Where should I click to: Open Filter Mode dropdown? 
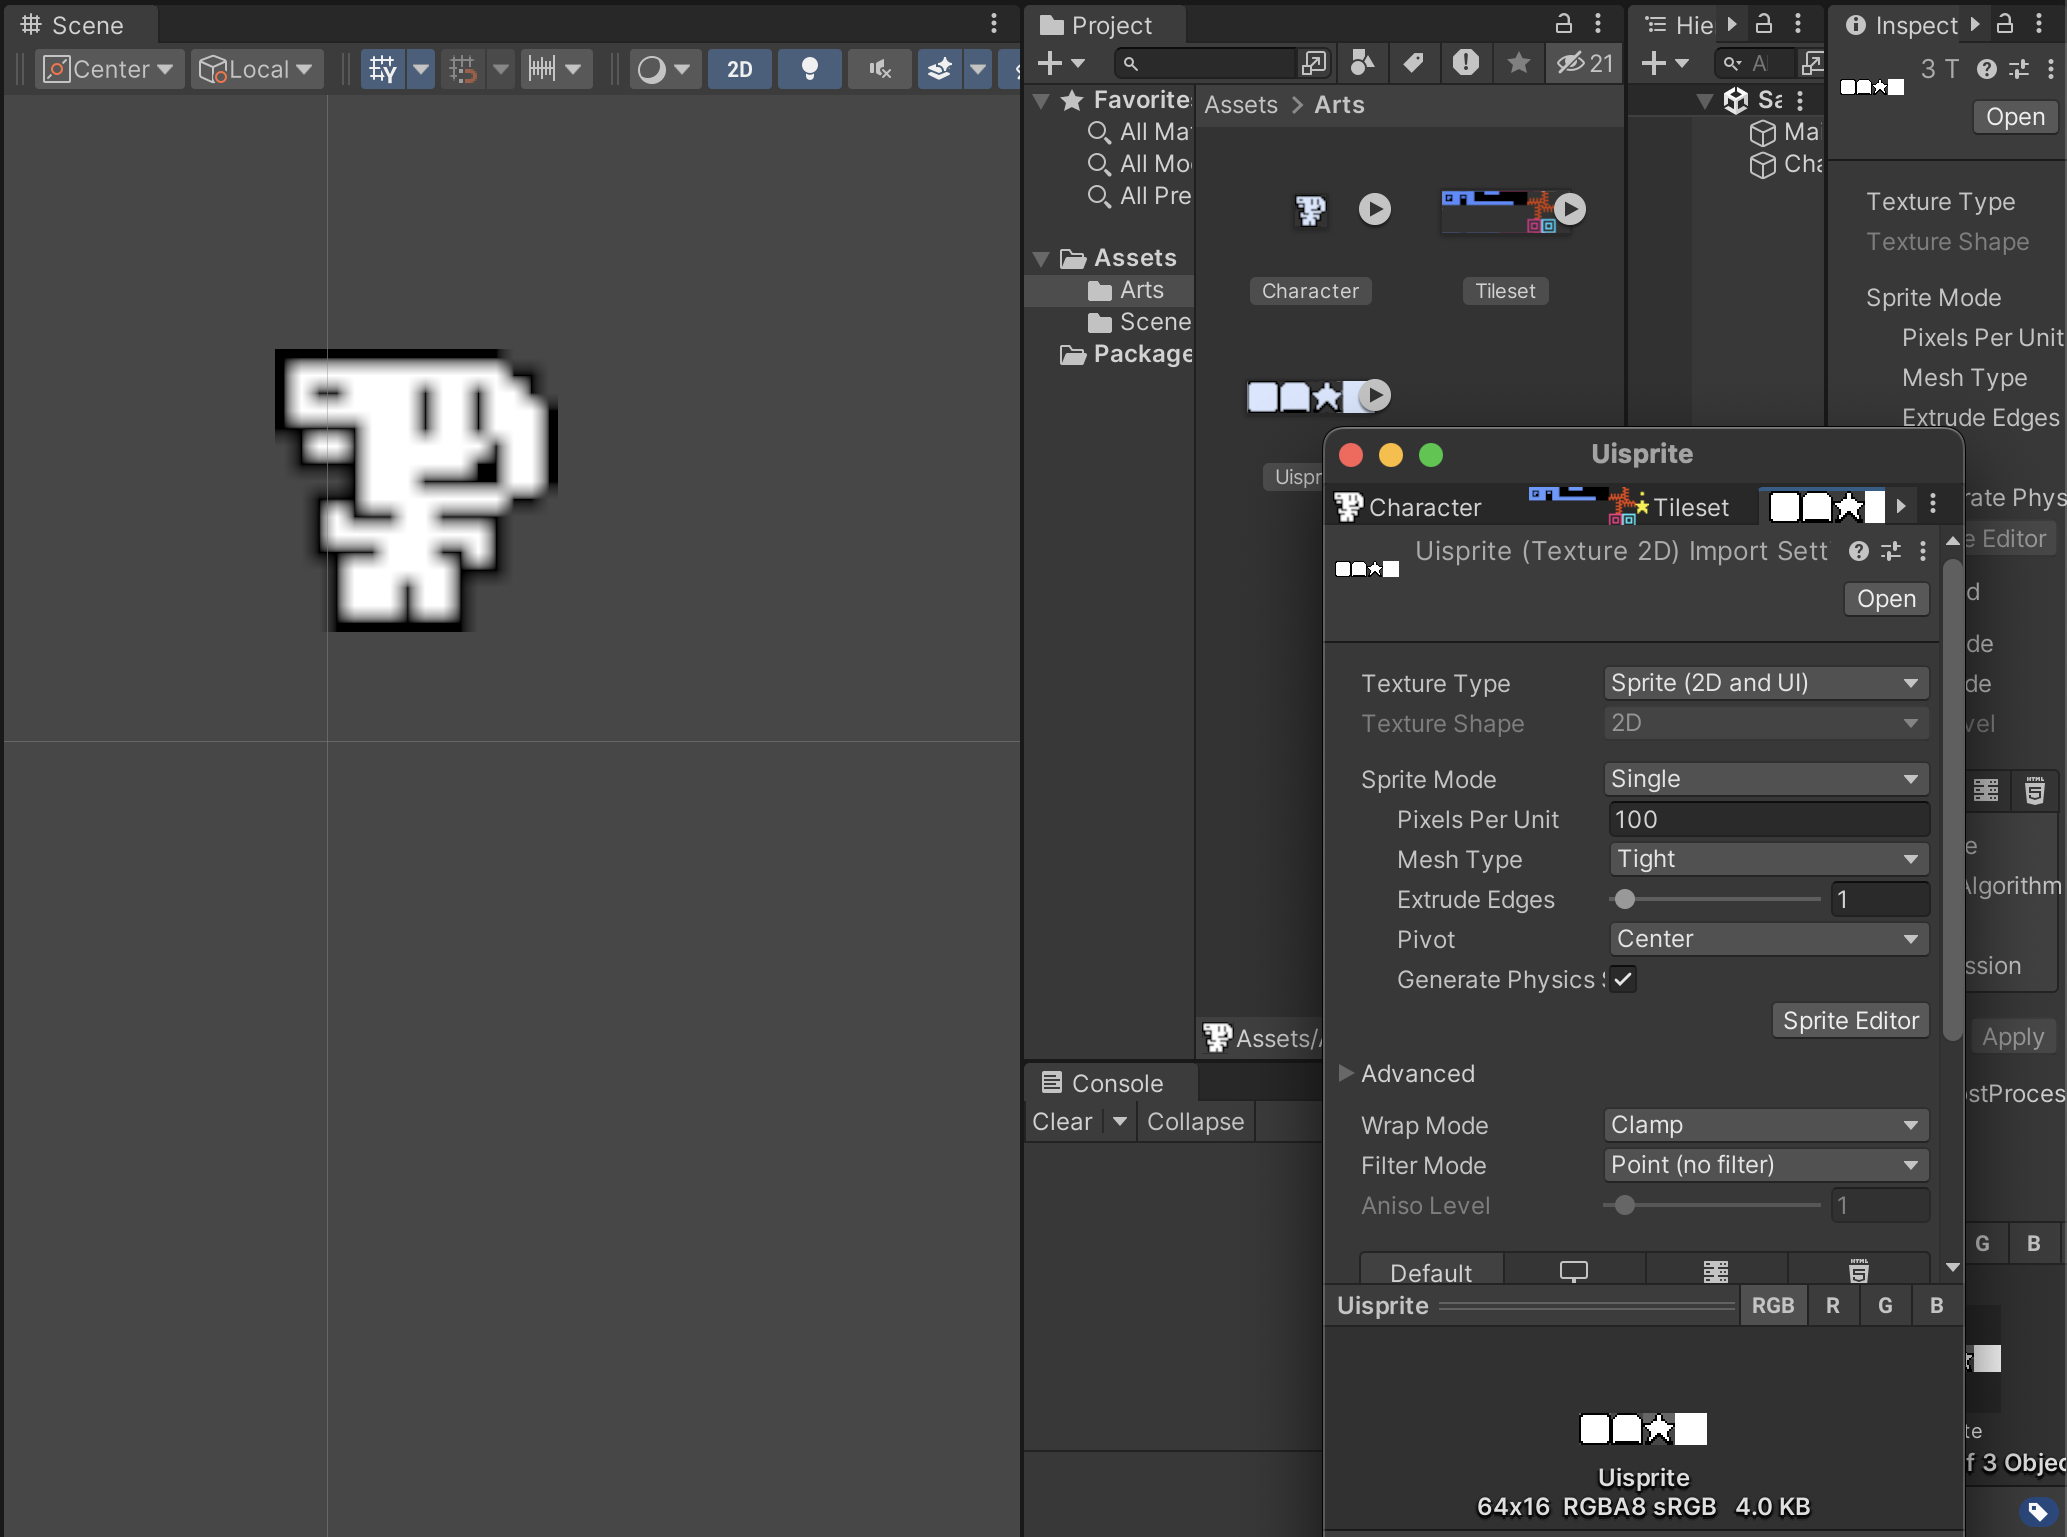[x=1765, y=1165]
